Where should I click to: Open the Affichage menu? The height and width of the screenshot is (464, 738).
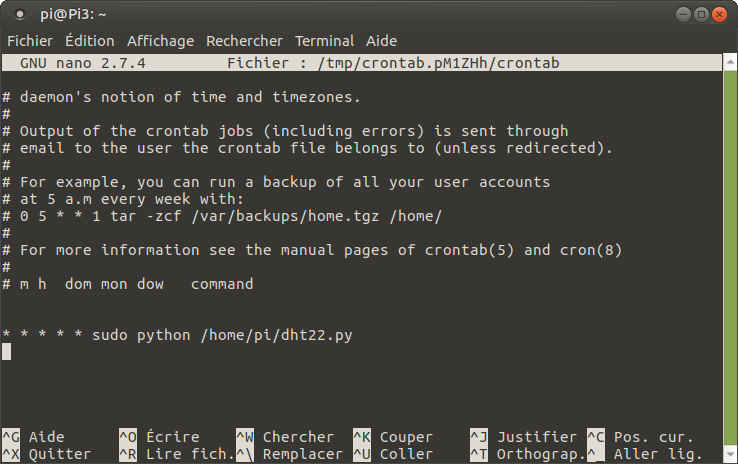160,41
